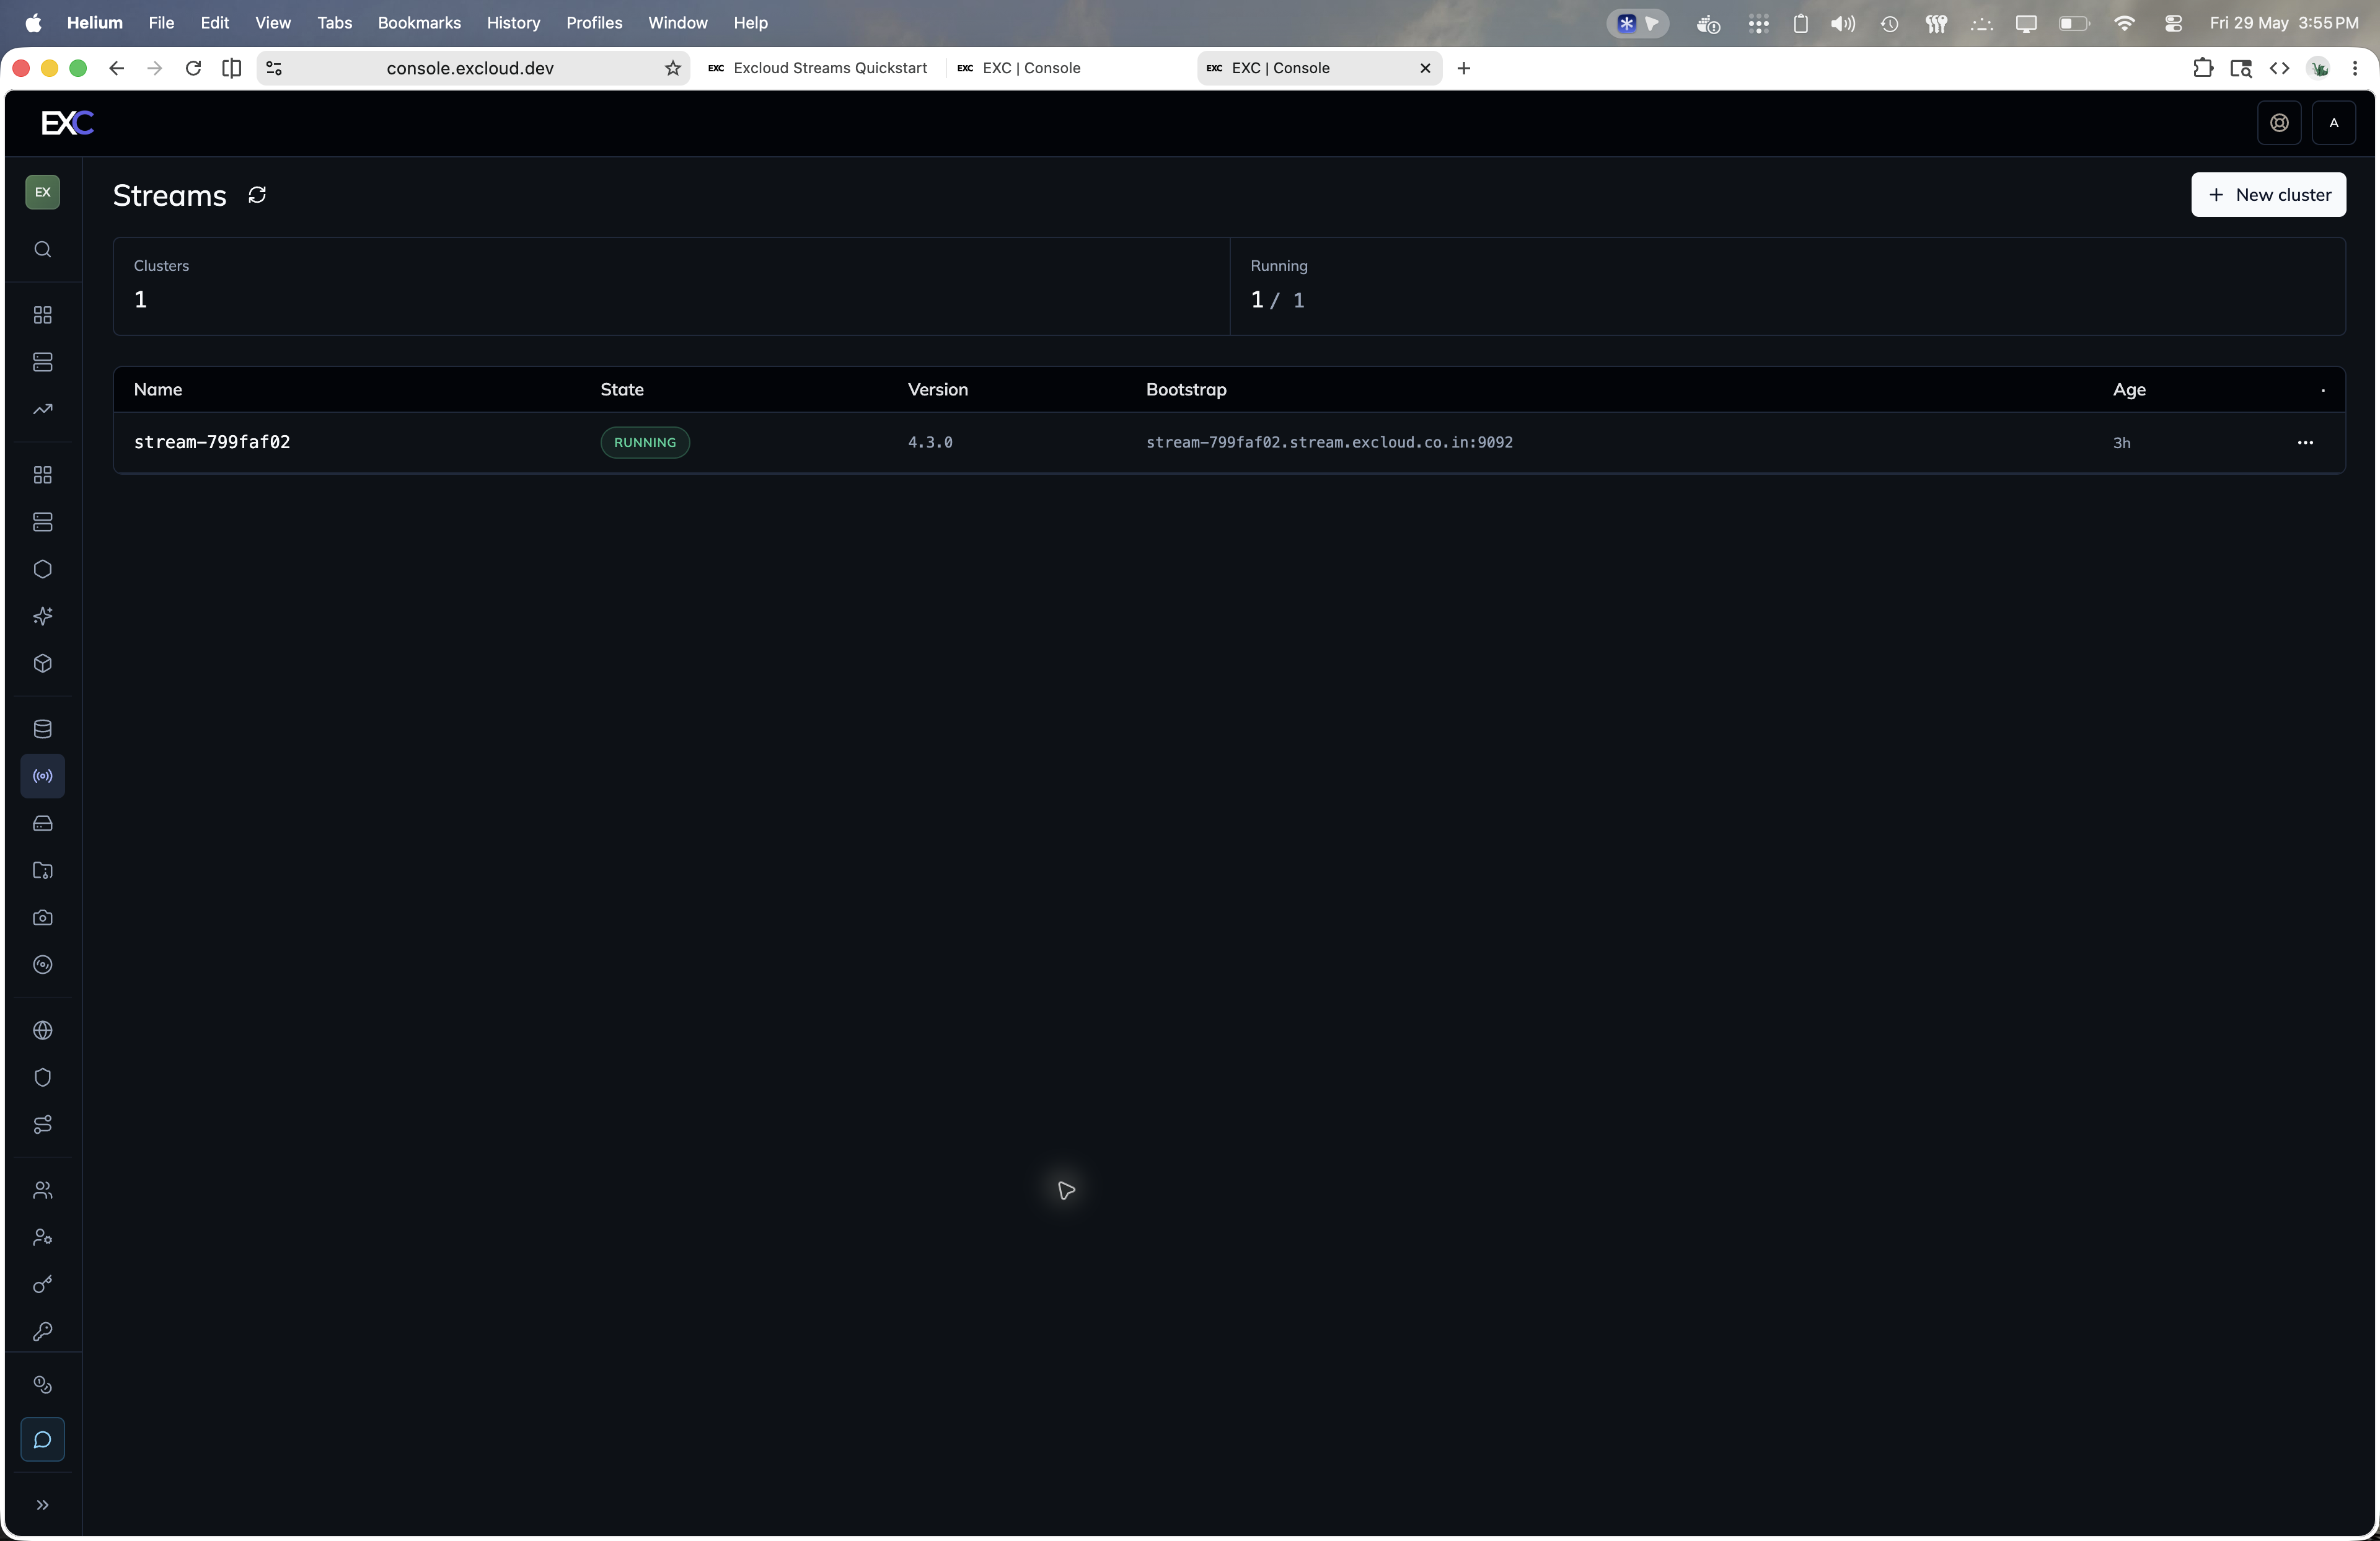This screenshot has height=1541, width=2380.
Task: Refresh the Streams list
Action: pyautogui.click(x=257, y=195)
